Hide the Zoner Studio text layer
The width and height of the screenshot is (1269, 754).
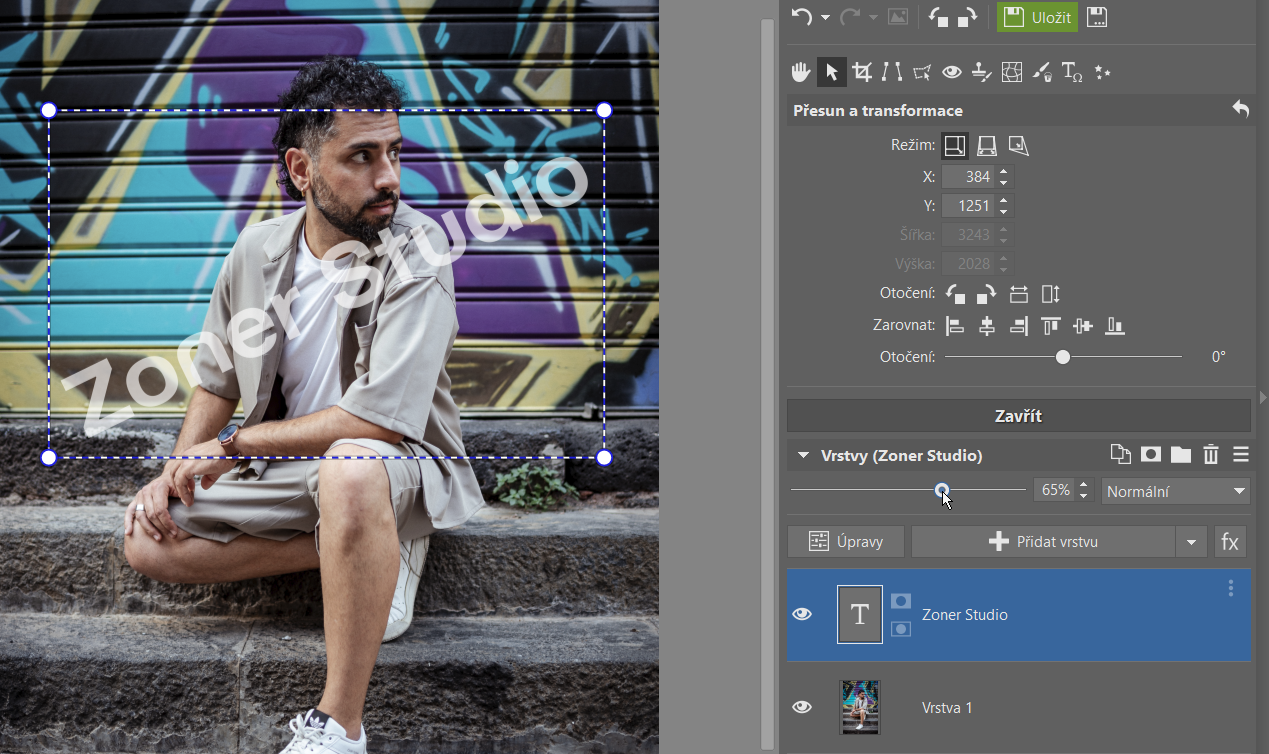(802, 614)
